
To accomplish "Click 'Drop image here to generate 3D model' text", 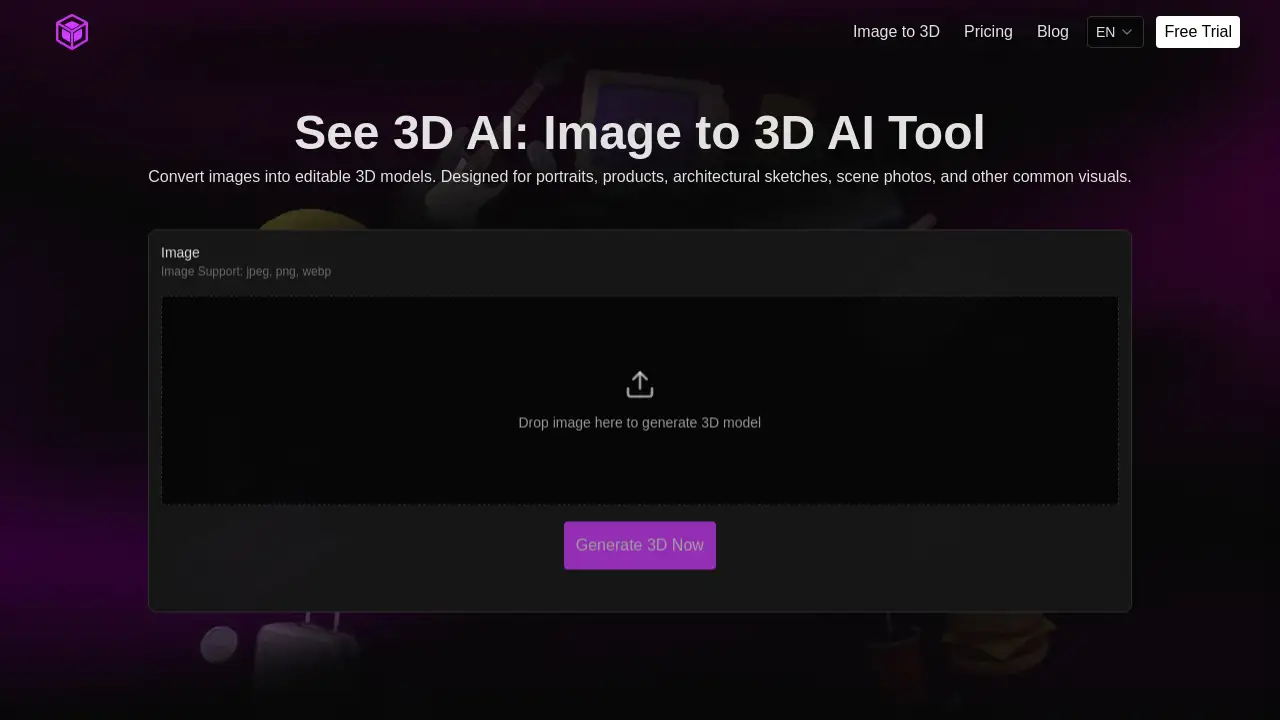I will [x=640, y=422].
